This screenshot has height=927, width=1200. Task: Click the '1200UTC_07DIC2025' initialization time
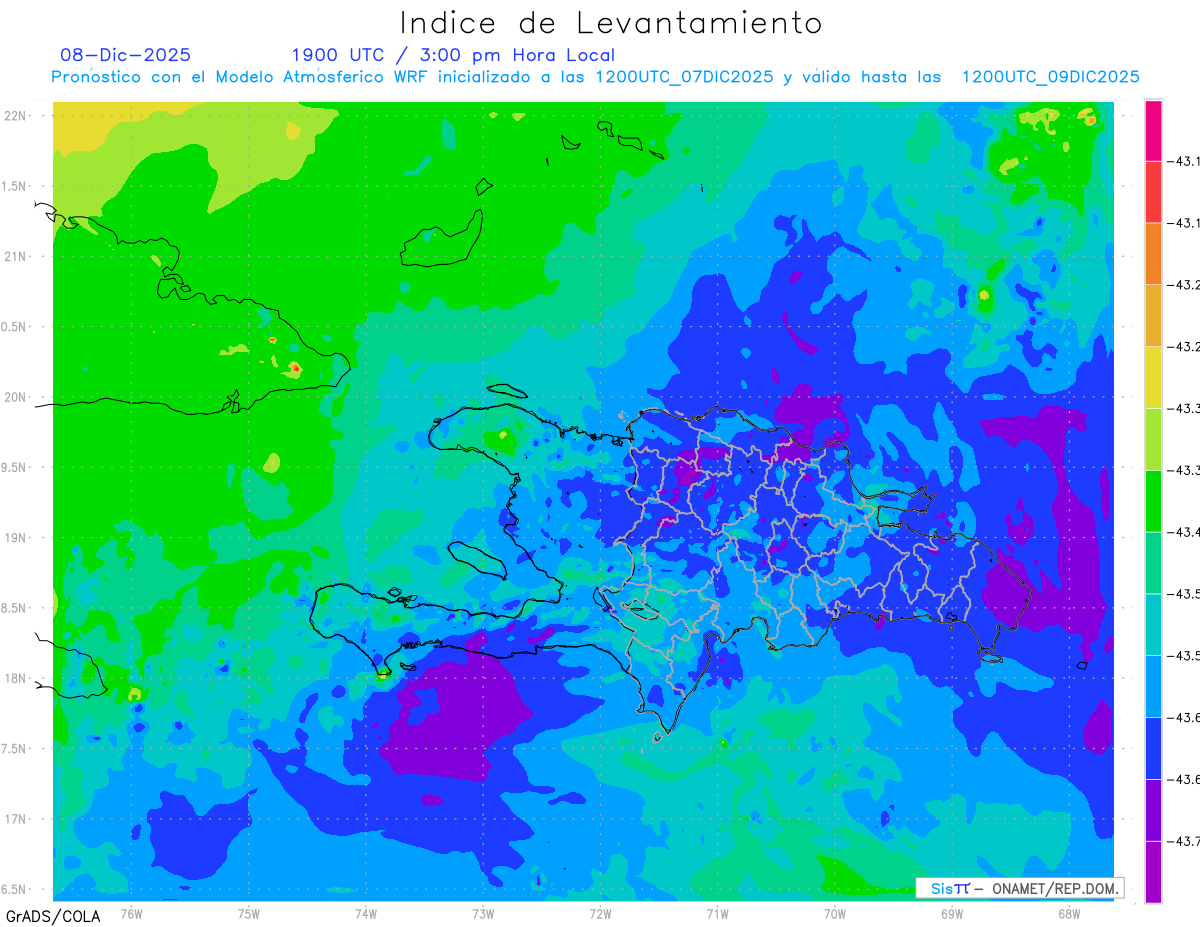pos(684,77)
